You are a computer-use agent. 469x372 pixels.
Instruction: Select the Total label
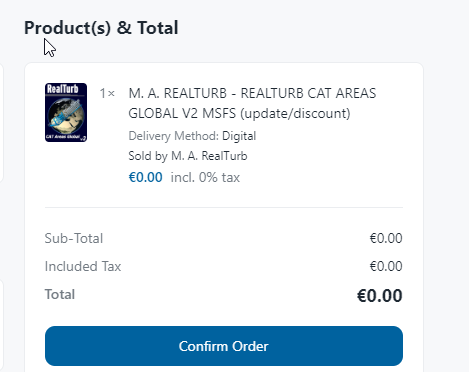tap(60, 294)
